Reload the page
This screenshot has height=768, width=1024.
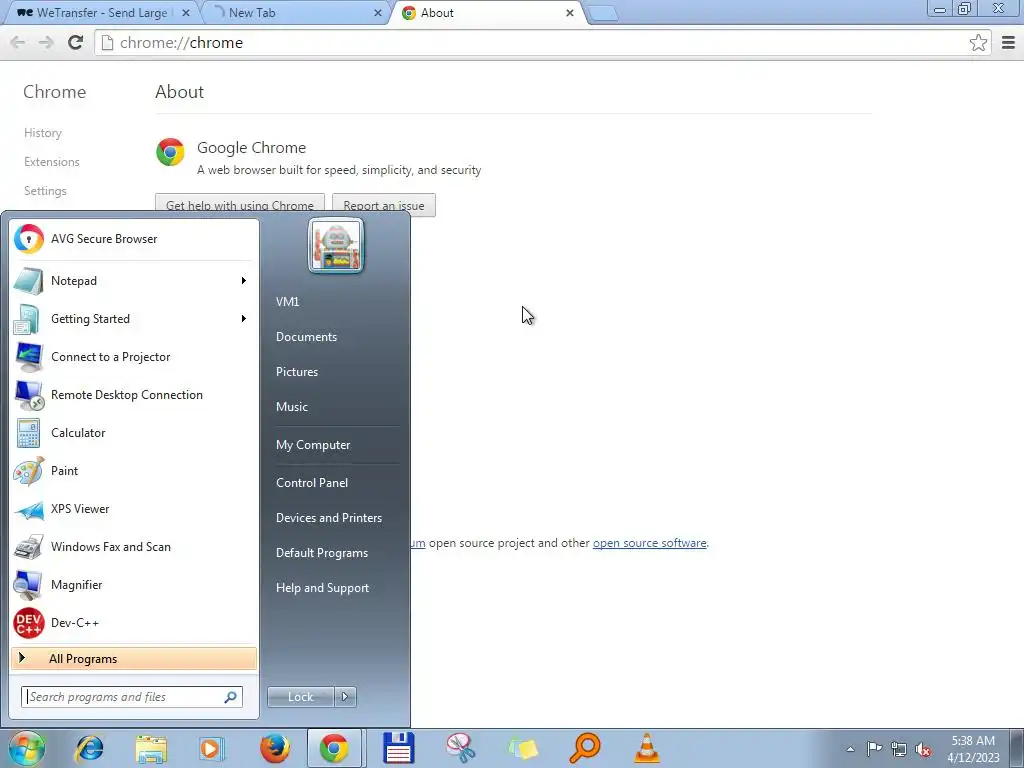(76, 42)
